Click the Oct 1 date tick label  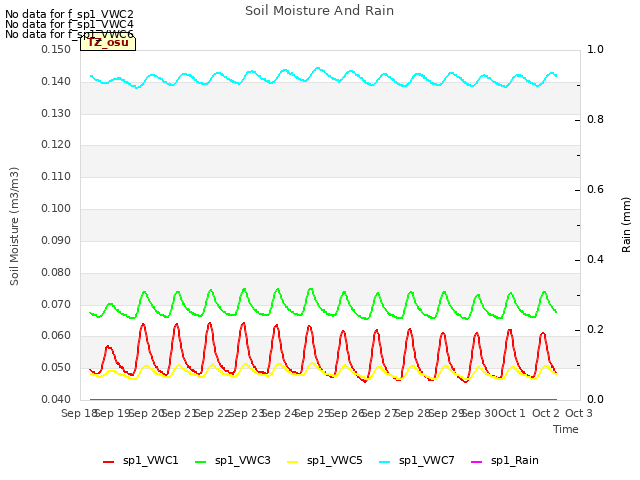click(512, 413)
